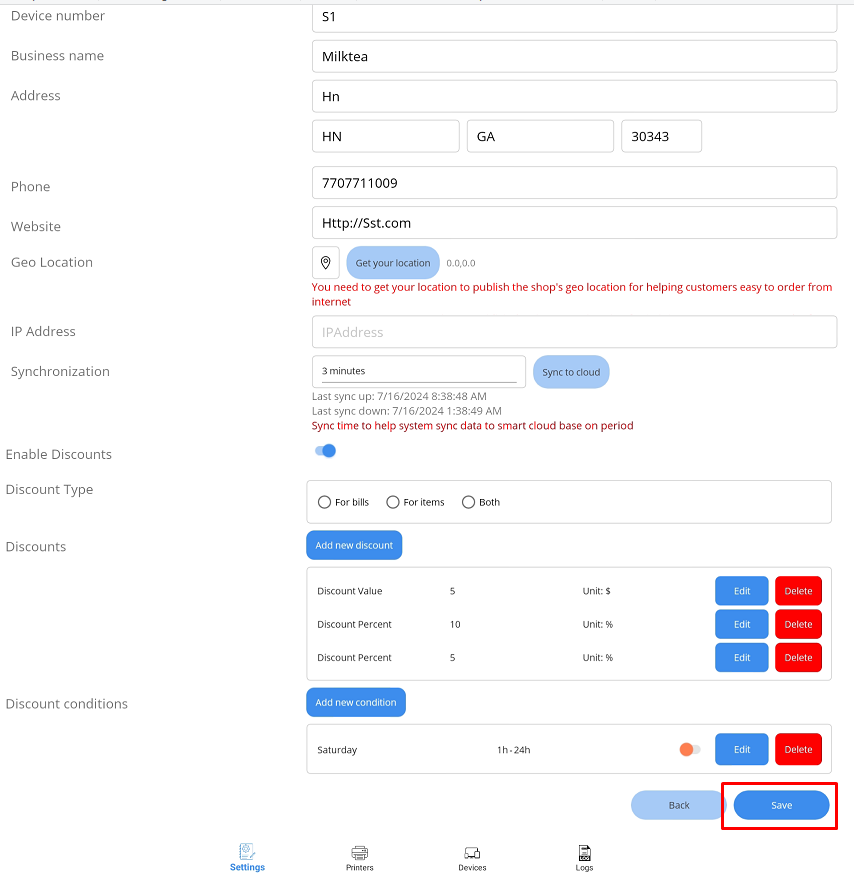This screenshot has height=880, width=854.
Task: Add a new discount condition
Action: [356, 702]
